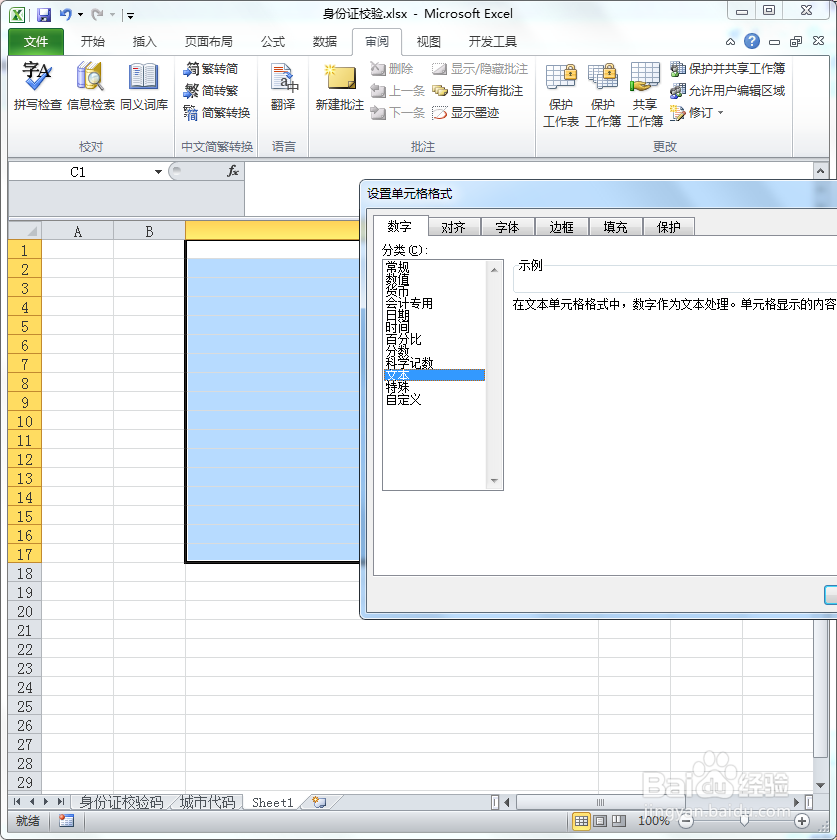Select row 20 header

(25, 611)
